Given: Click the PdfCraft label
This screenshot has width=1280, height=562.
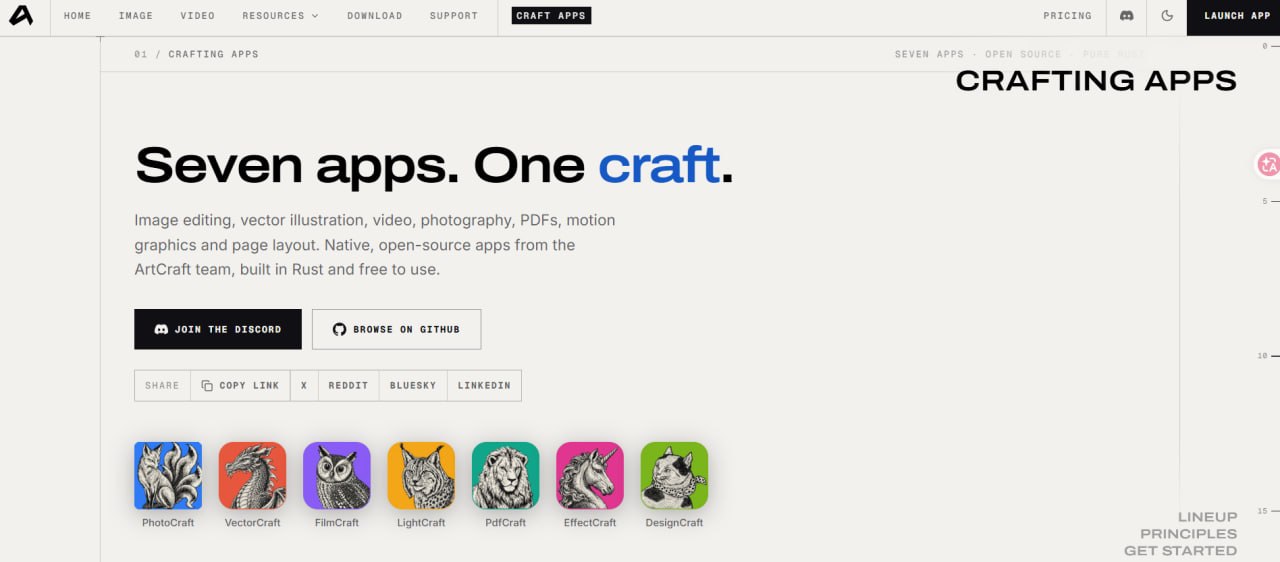Looking at the screenshot, I should (x=506, y=523).
